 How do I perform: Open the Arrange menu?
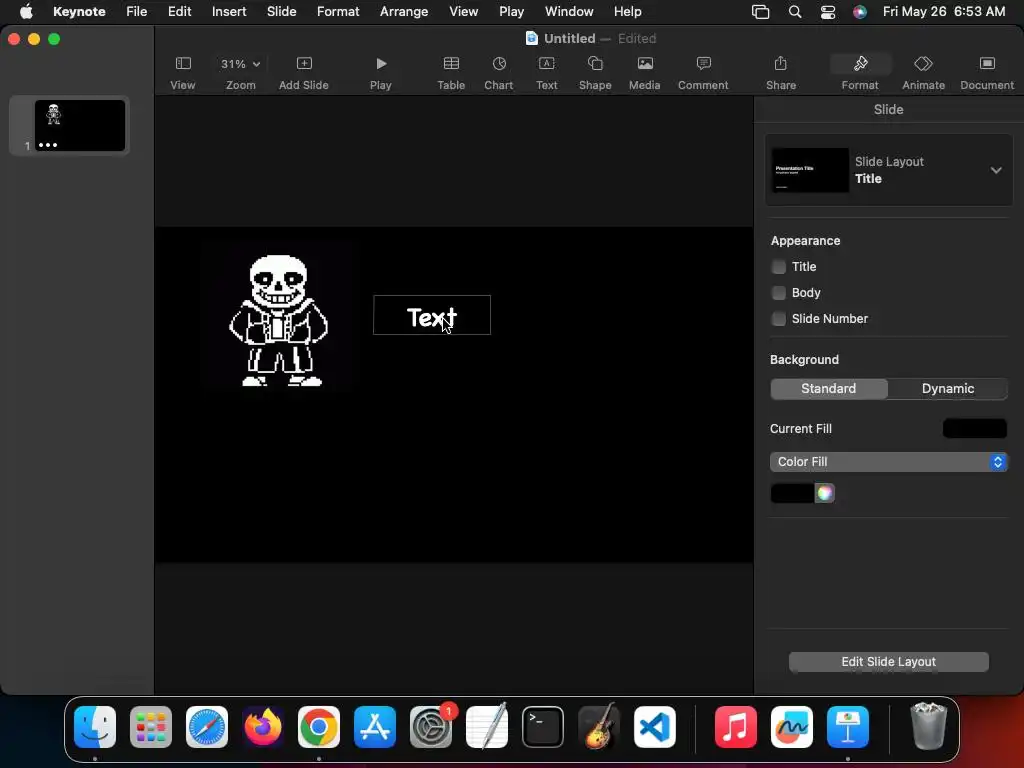[404, 11]
